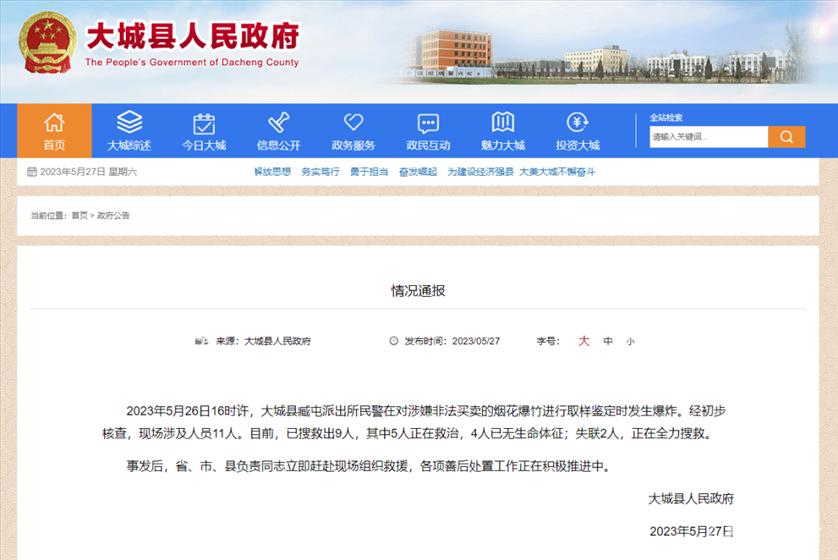Click the calendar icon beside the date

32,172
